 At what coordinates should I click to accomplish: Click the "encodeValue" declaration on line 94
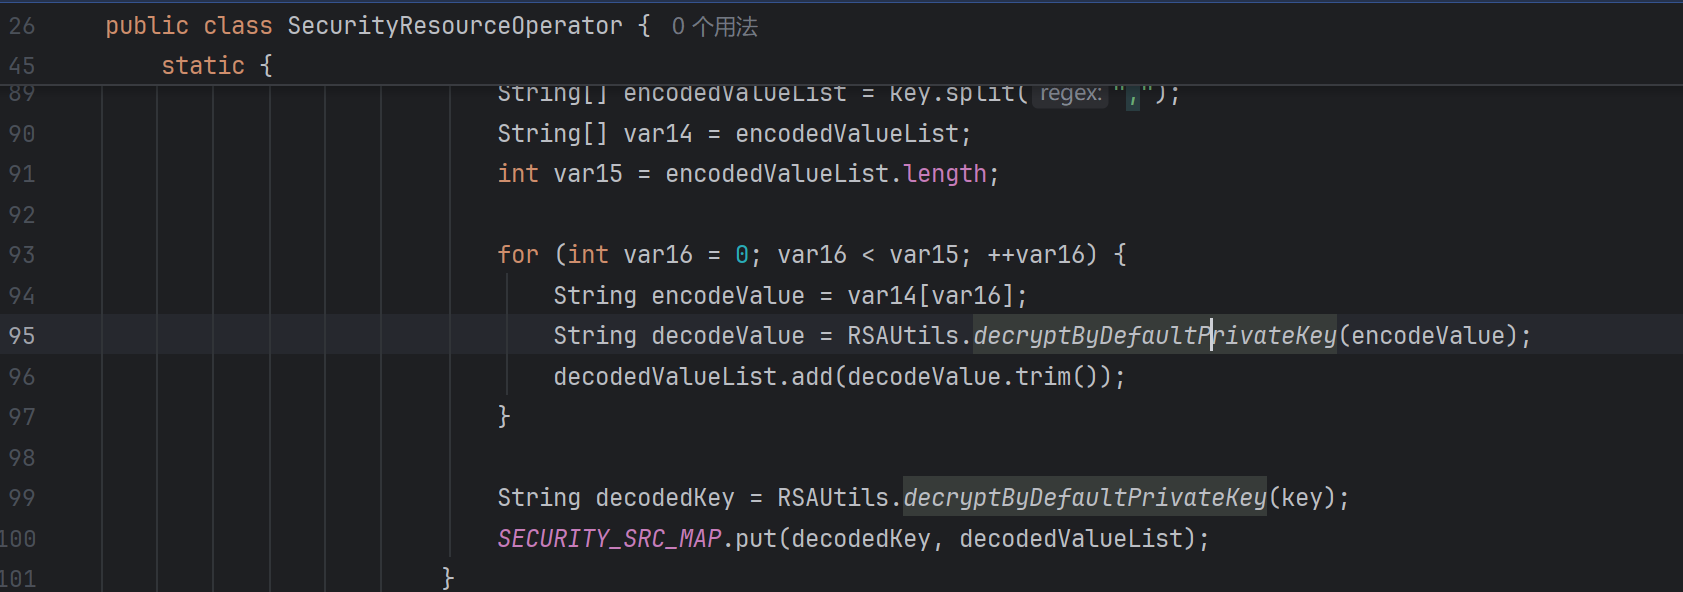727,296
